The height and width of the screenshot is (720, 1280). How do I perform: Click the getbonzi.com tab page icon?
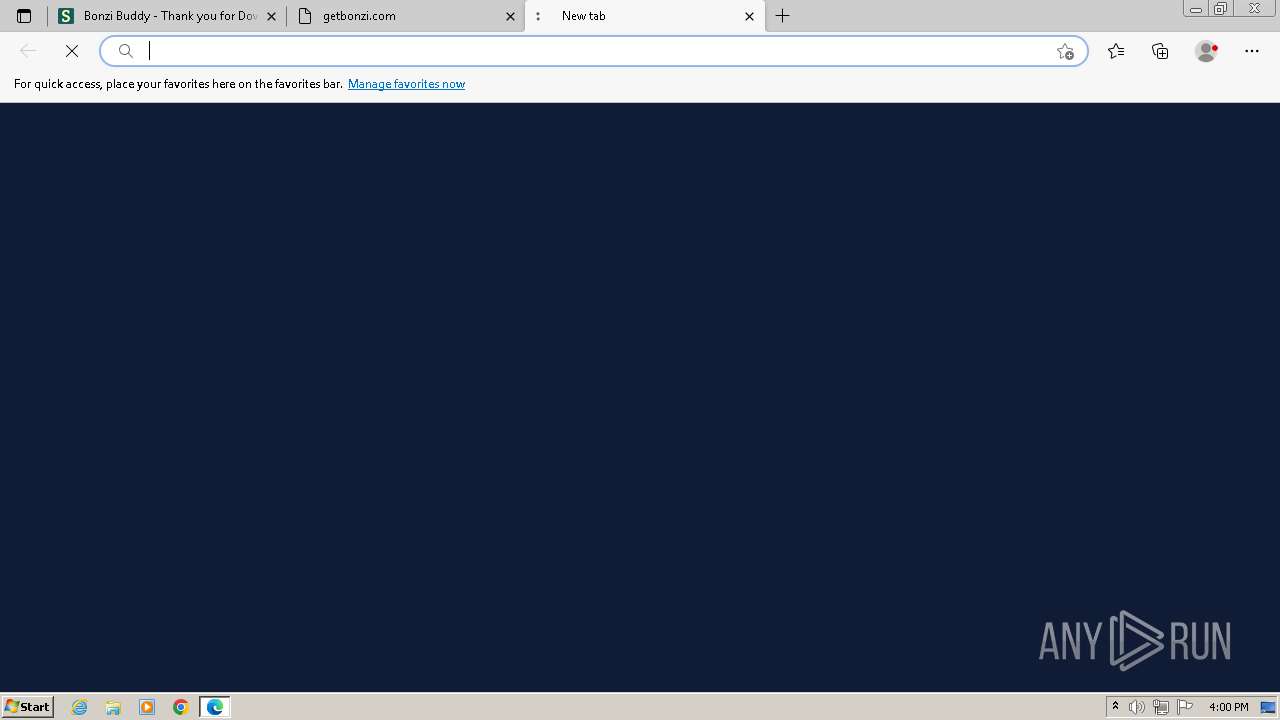point(305,16)
